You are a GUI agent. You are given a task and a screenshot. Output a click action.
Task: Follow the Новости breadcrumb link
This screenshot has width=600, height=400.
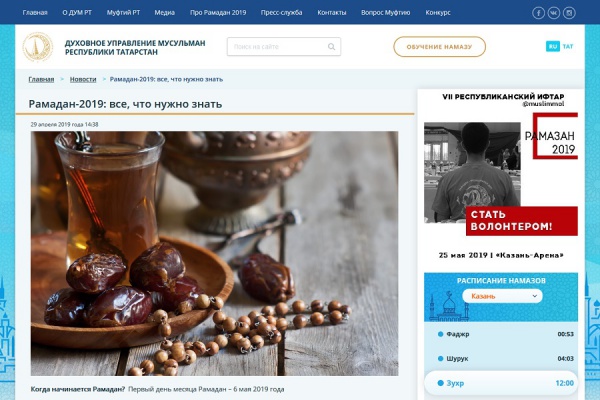[83, 79]
